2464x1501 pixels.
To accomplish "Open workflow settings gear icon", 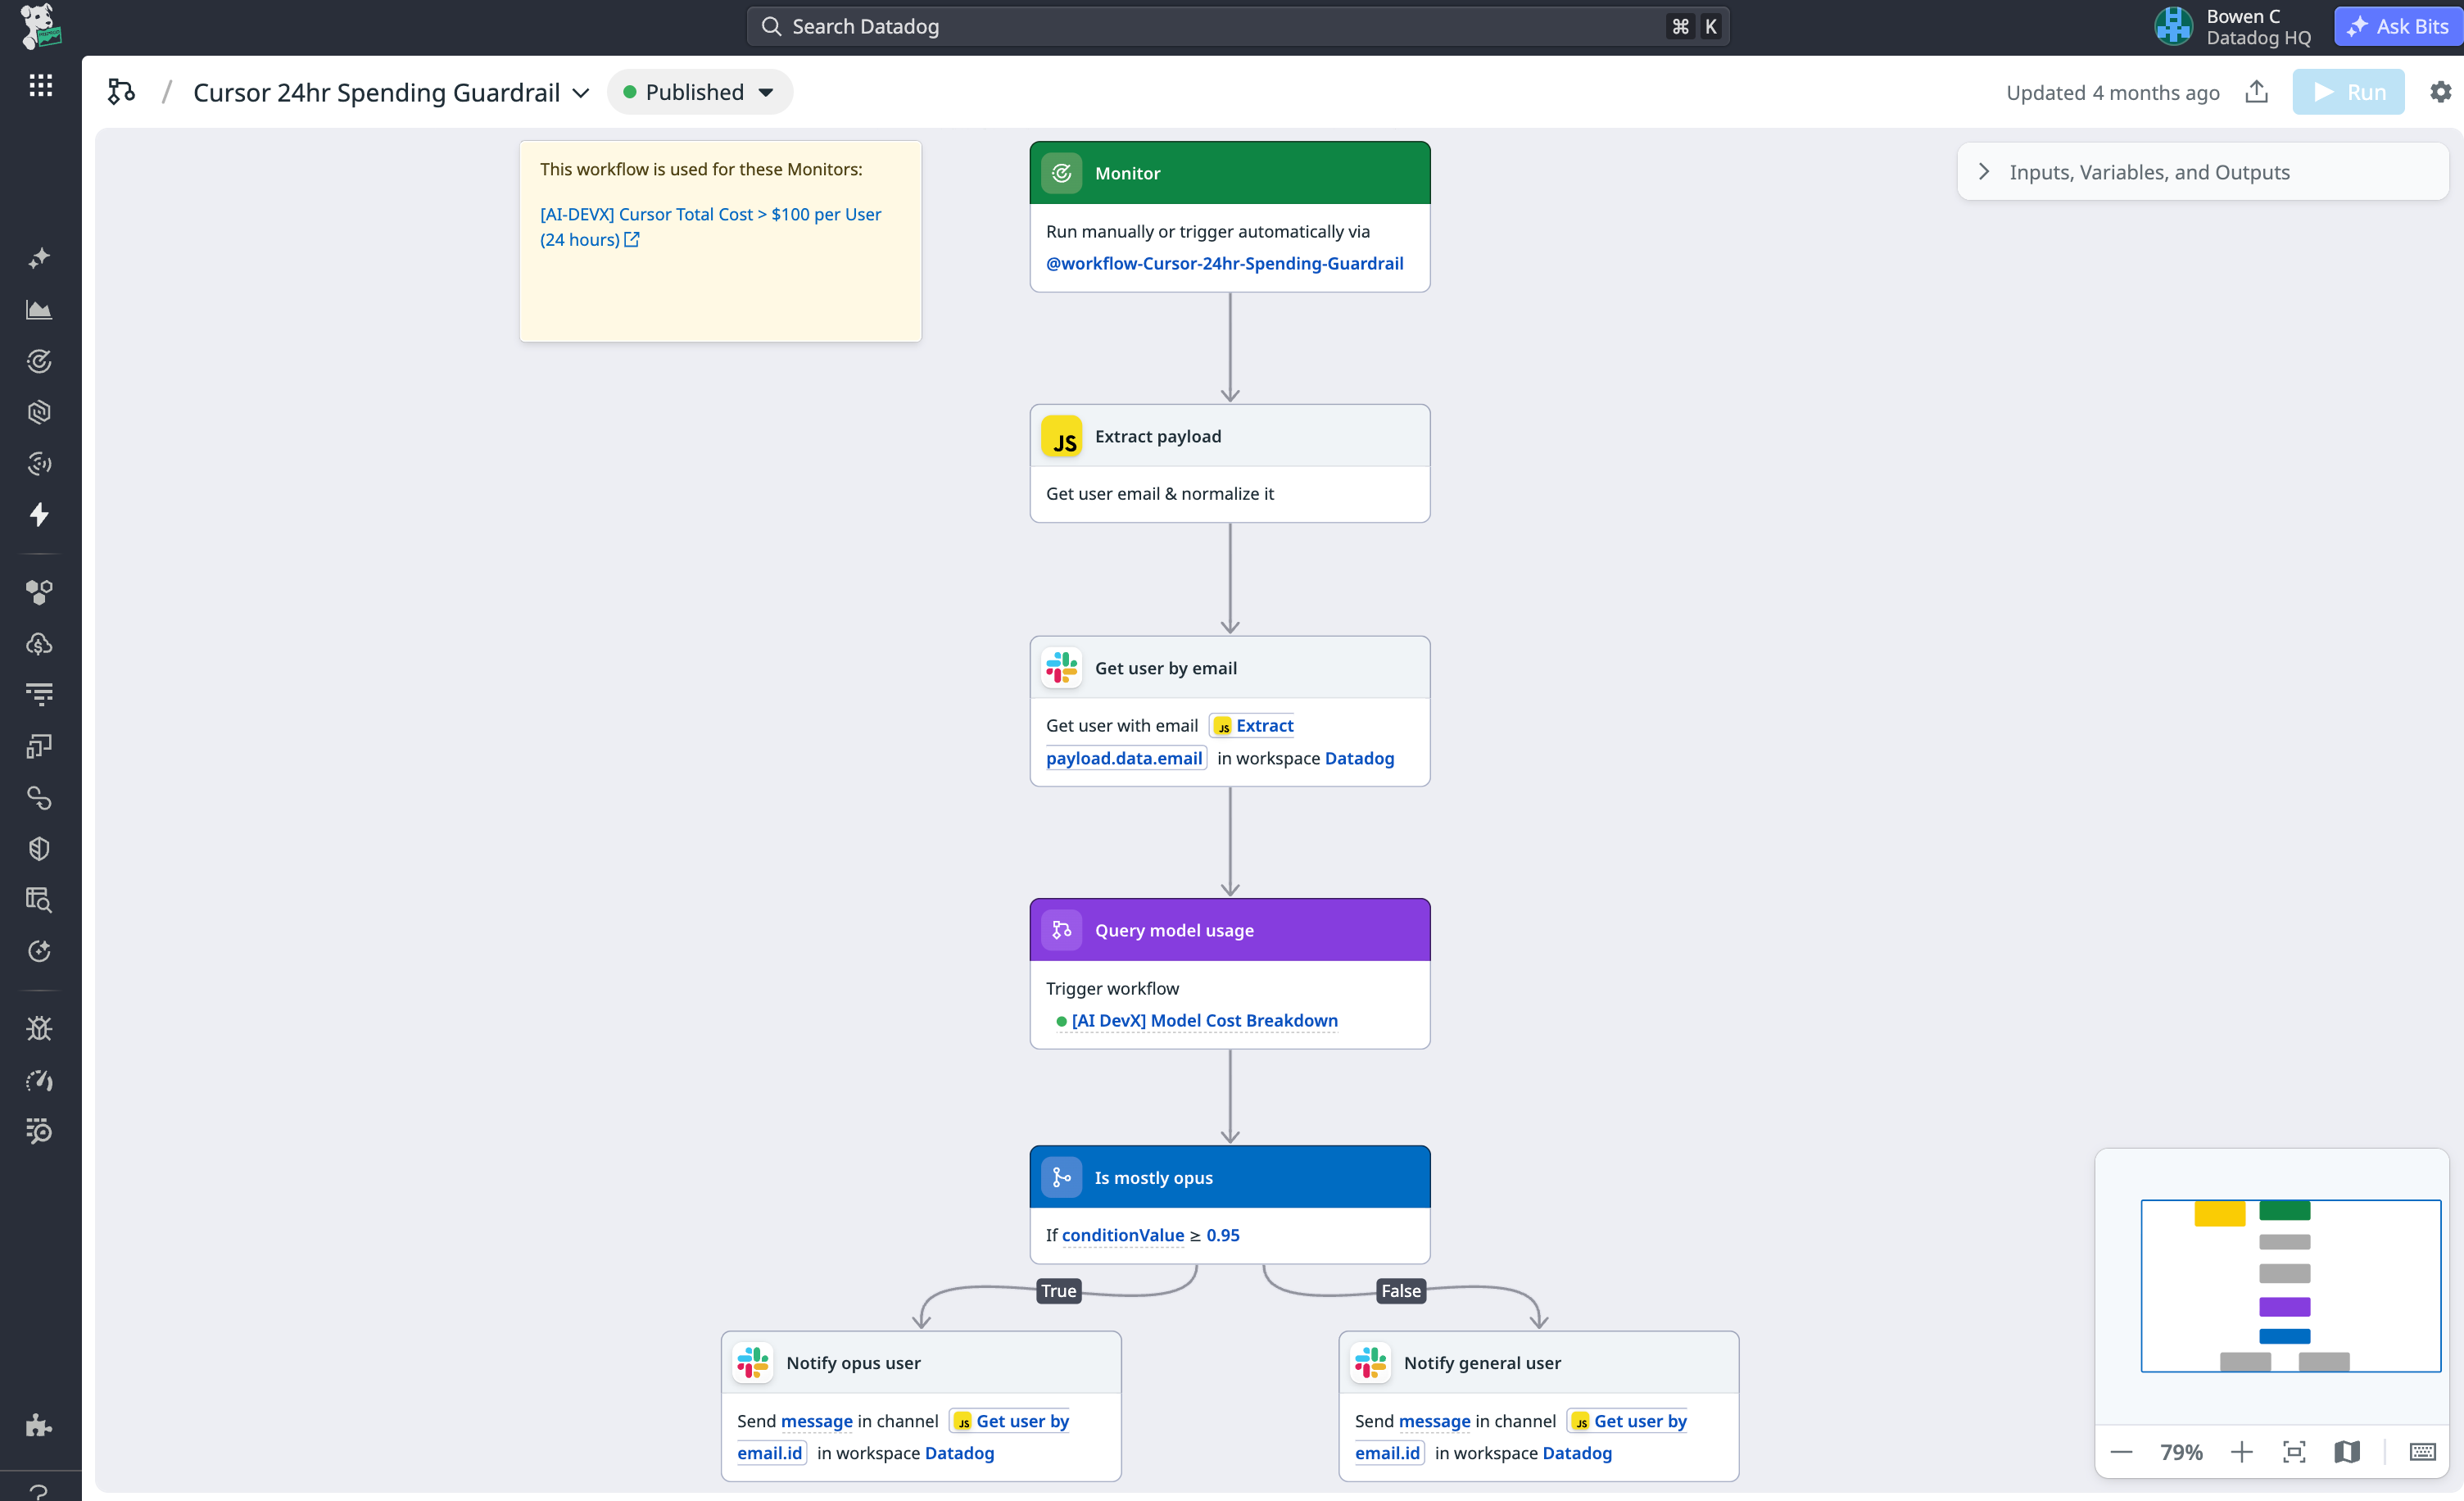I will tap(2440, 92).
